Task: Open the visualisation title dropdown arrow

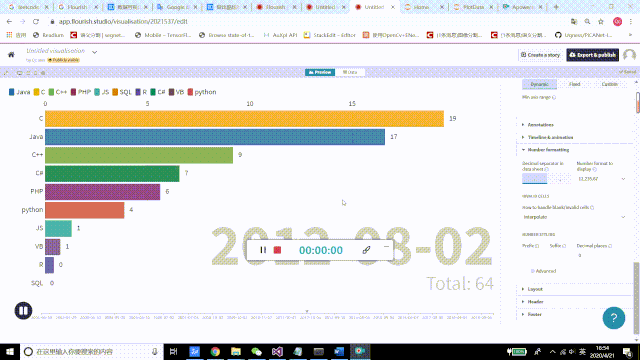Action: 95,52
